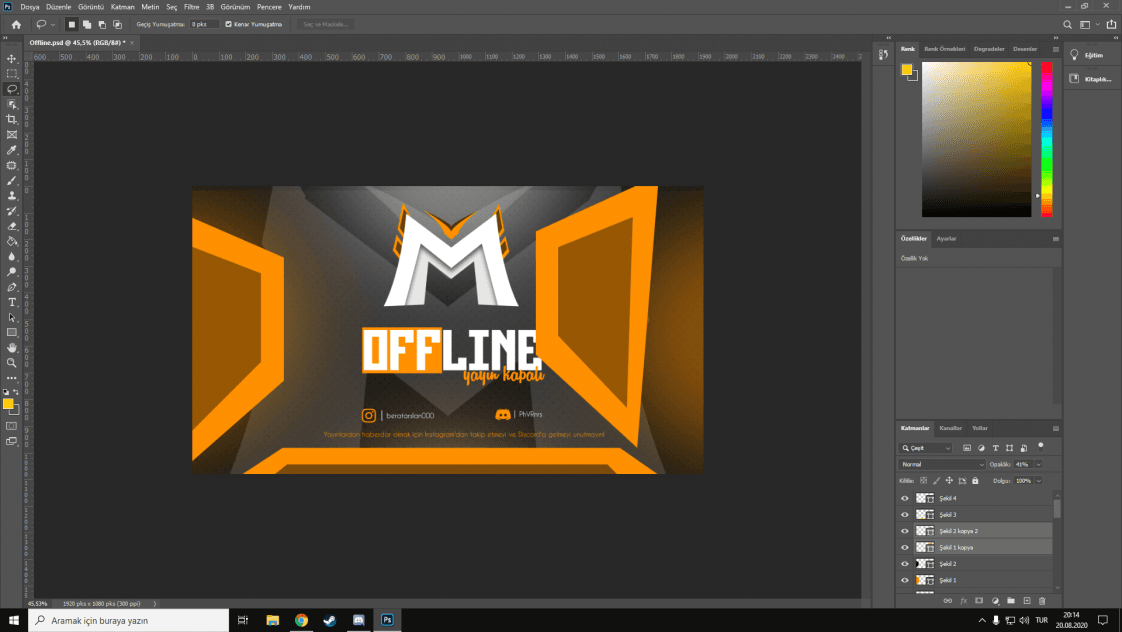Switch to the Renk Örnekleri tab
Image resolution: width=1122 pixels, height=632 pixels.
click(945, 49)
